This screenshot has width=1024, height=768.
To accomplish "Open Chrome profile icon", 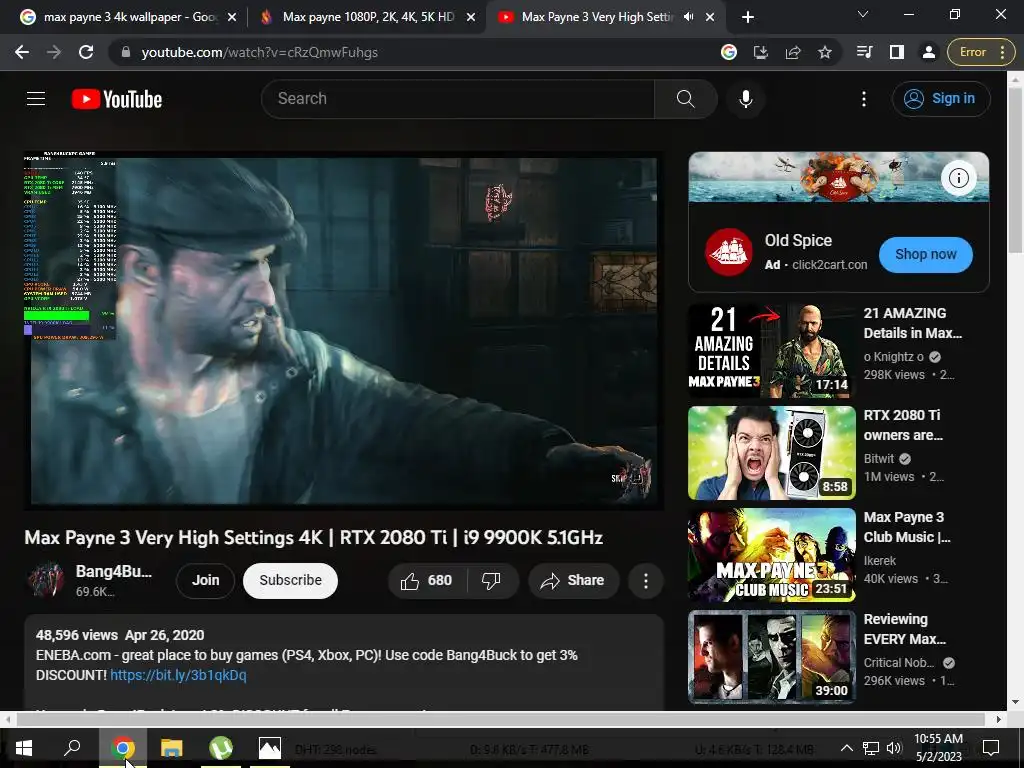I will point(929,52).
